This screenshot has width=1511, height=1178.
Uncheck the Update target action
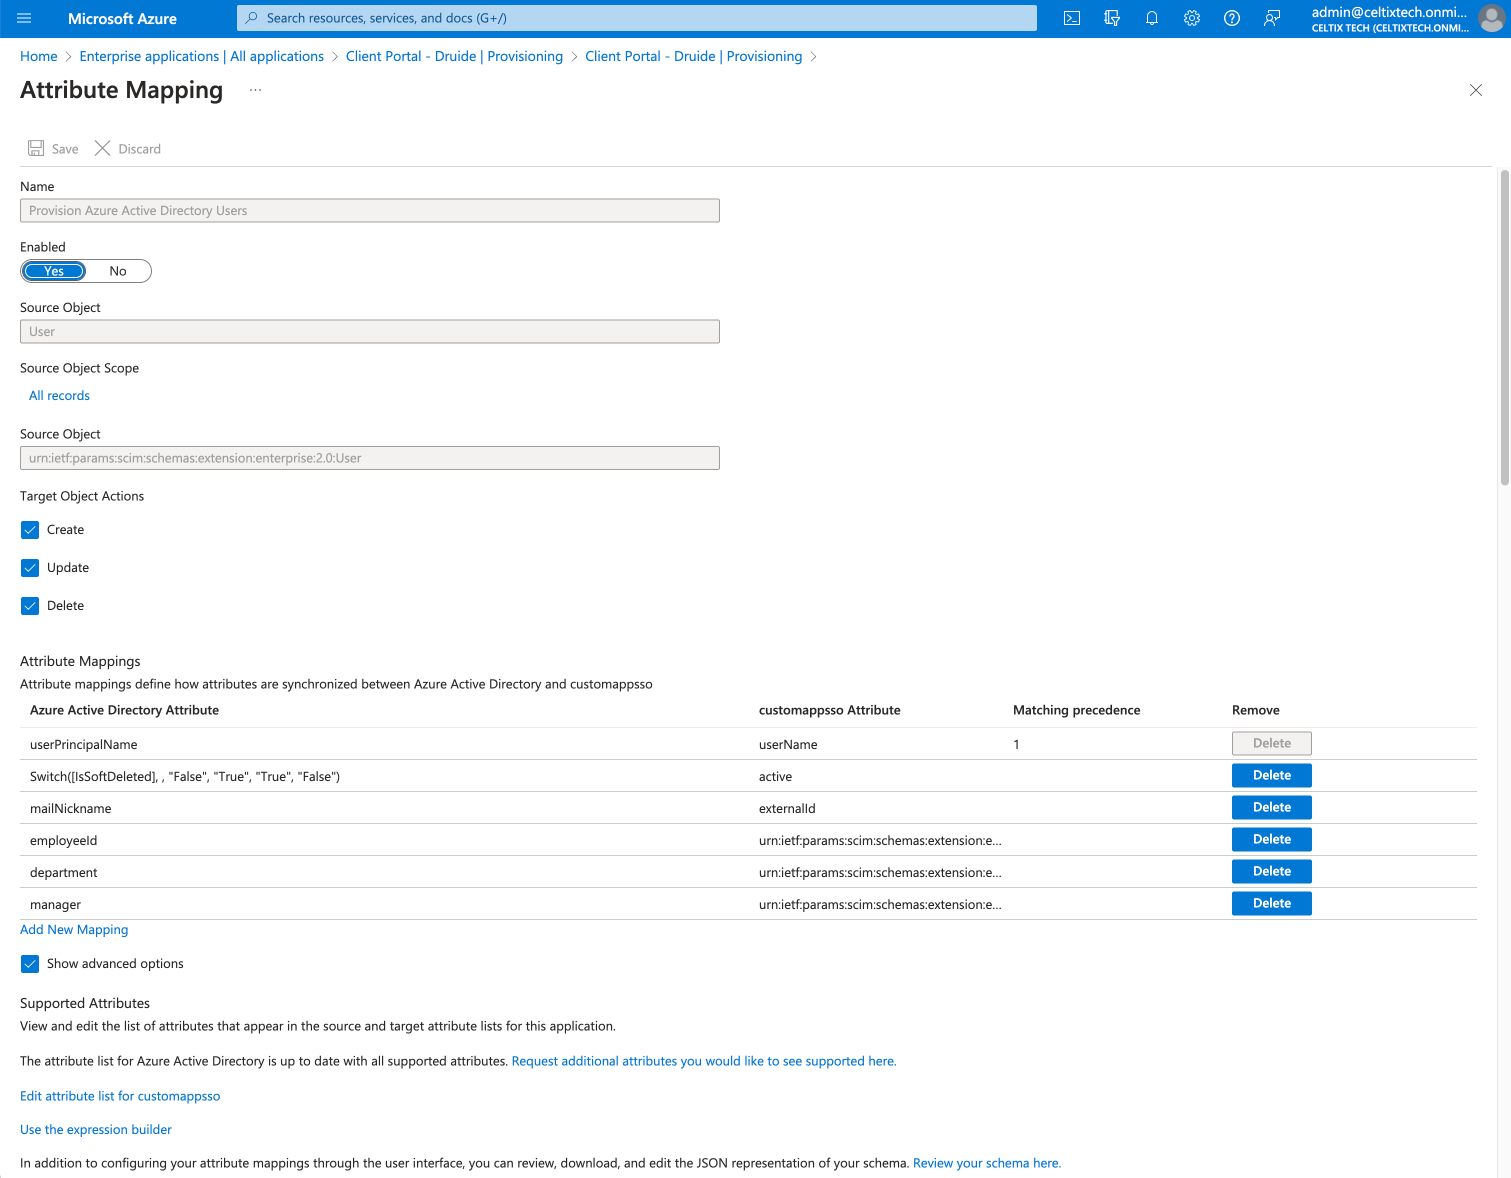pyautogui.click(x=30, y=568)
